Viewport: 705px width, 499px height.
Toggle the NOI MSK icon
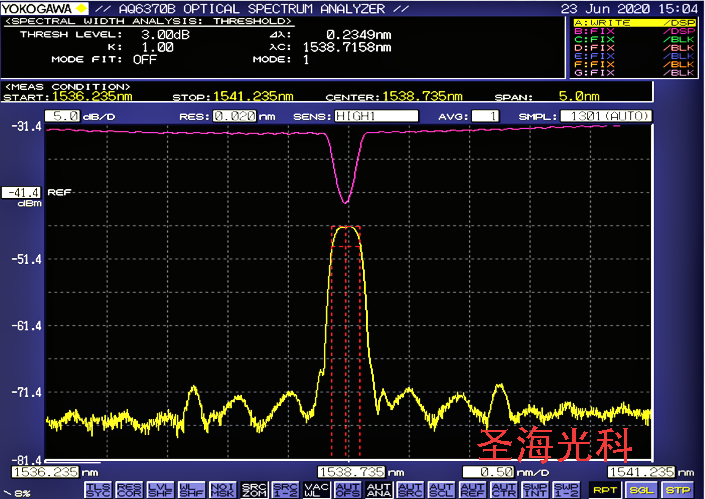(x=223, y=490)
